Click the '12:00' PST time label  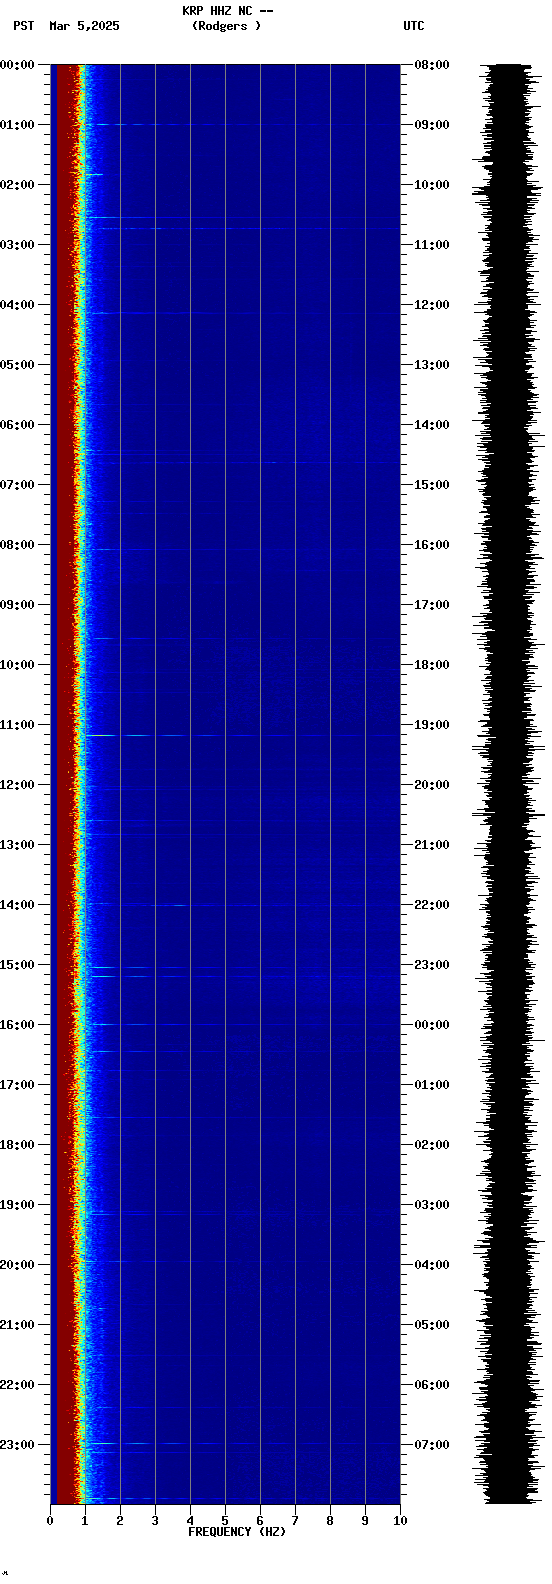click(x=17, y=785)
